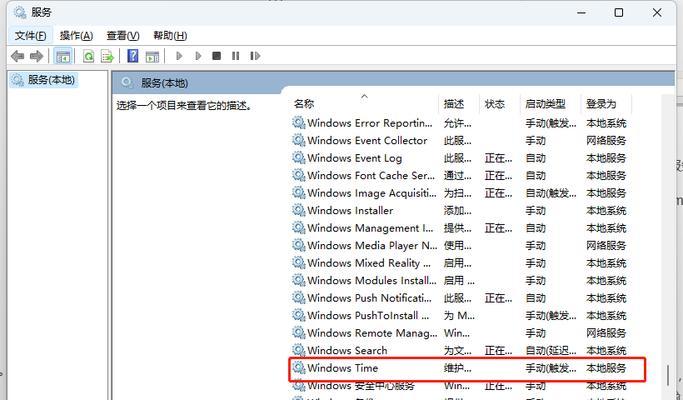Viewport: 683px width, 400px height.
Task: Click the Stop service square icon
Action: (216, 56)
